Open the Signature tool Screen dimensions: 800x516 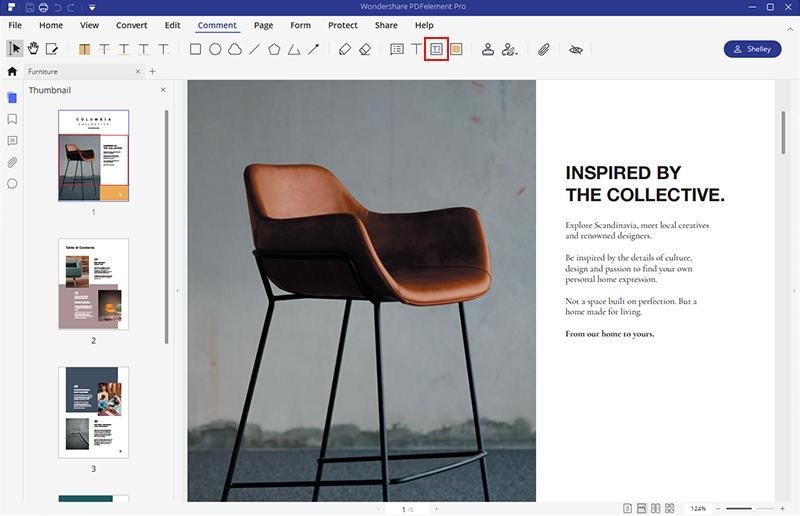(x=509, y=49)
